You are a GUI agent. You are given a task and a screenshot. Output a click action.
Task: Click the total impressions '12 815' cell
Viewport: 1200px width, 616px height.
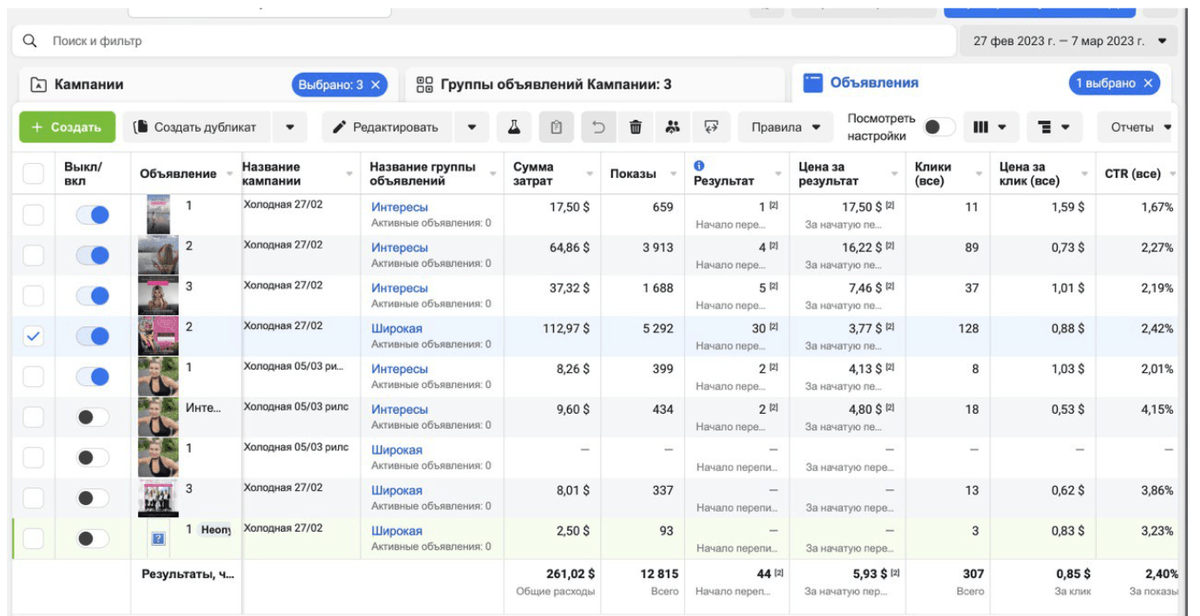pyautogui.click(x=657, y=573)
